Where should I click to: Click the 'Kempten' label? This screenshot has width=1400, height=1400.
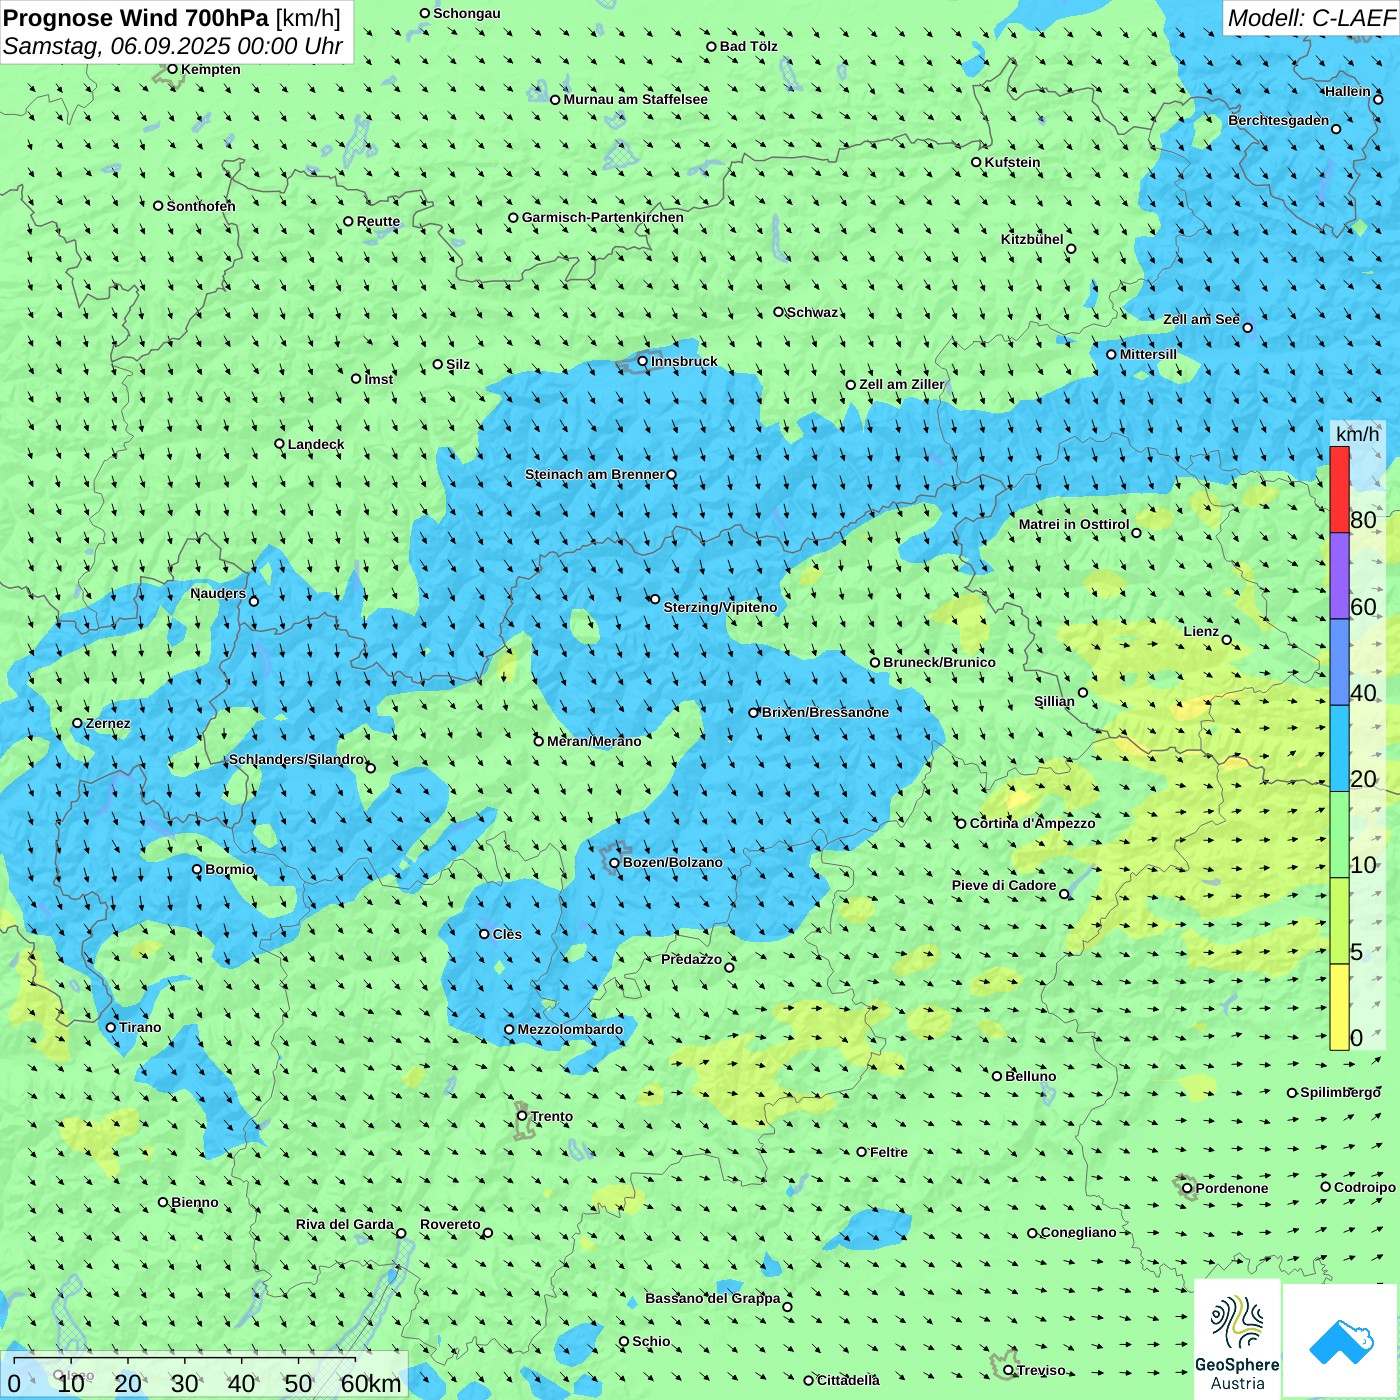click(210, 69)
